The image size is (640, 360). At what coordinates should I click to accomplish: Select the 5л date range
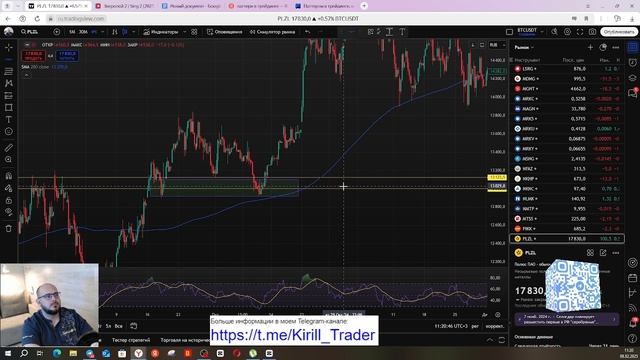click(x=108, y=326)
